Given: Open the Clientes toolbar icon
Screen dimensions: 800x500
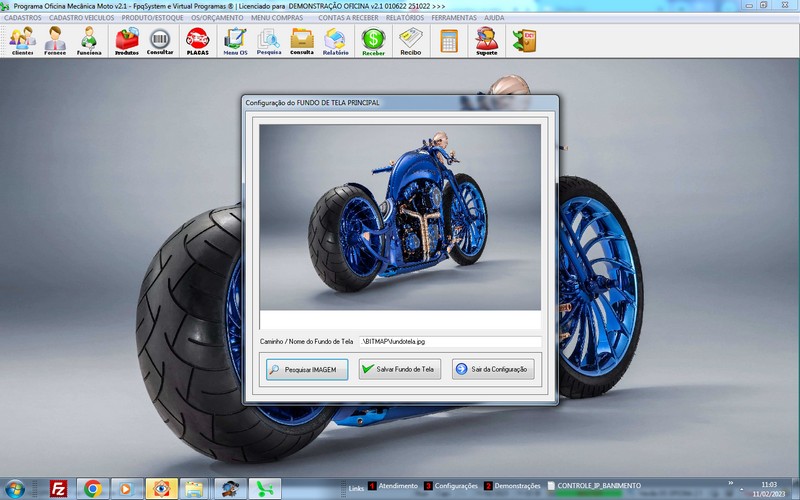Looking at the screenshot, I should point(22,41).
